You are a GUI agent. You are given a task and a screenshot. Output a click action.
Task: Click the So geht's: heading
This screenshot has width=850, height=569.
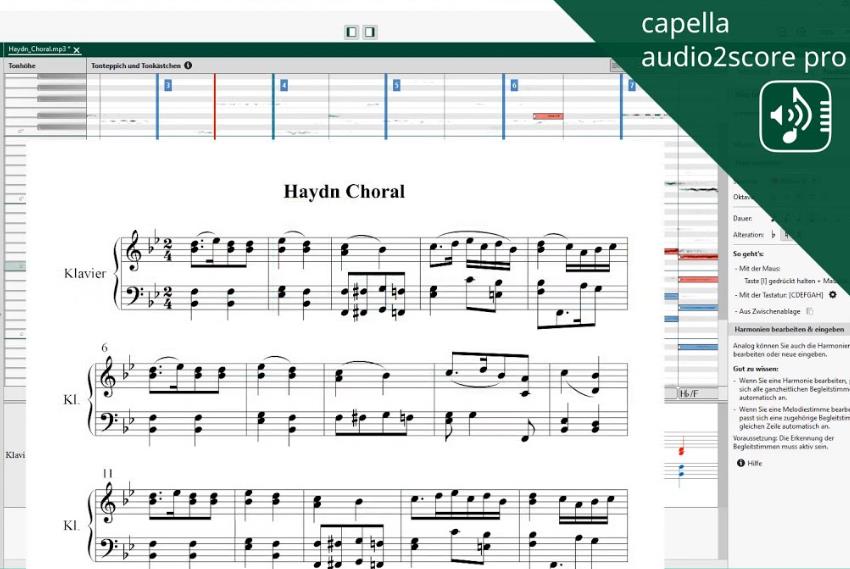(x=748, y=254)
